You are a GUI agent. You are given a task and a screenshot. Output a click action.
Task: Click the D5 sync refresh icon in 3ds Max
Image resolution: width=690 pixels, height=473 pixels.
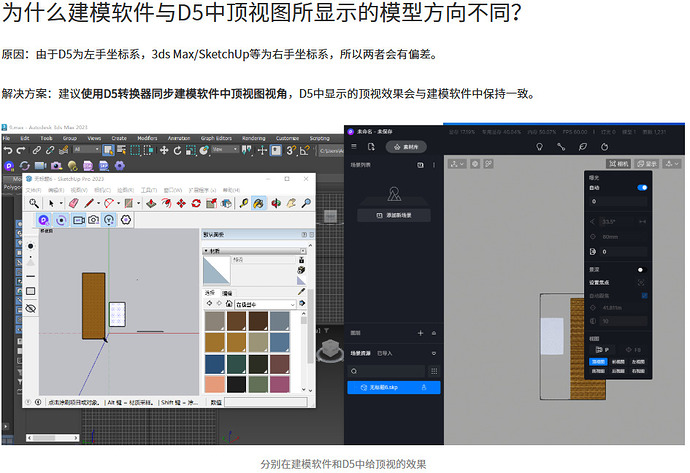point(24,166)
